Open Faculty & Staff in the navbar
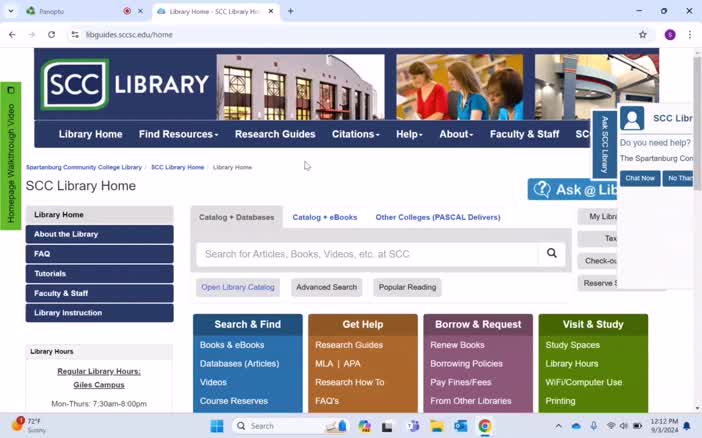Screen dimensions: 702x438 tap(524, 134)
